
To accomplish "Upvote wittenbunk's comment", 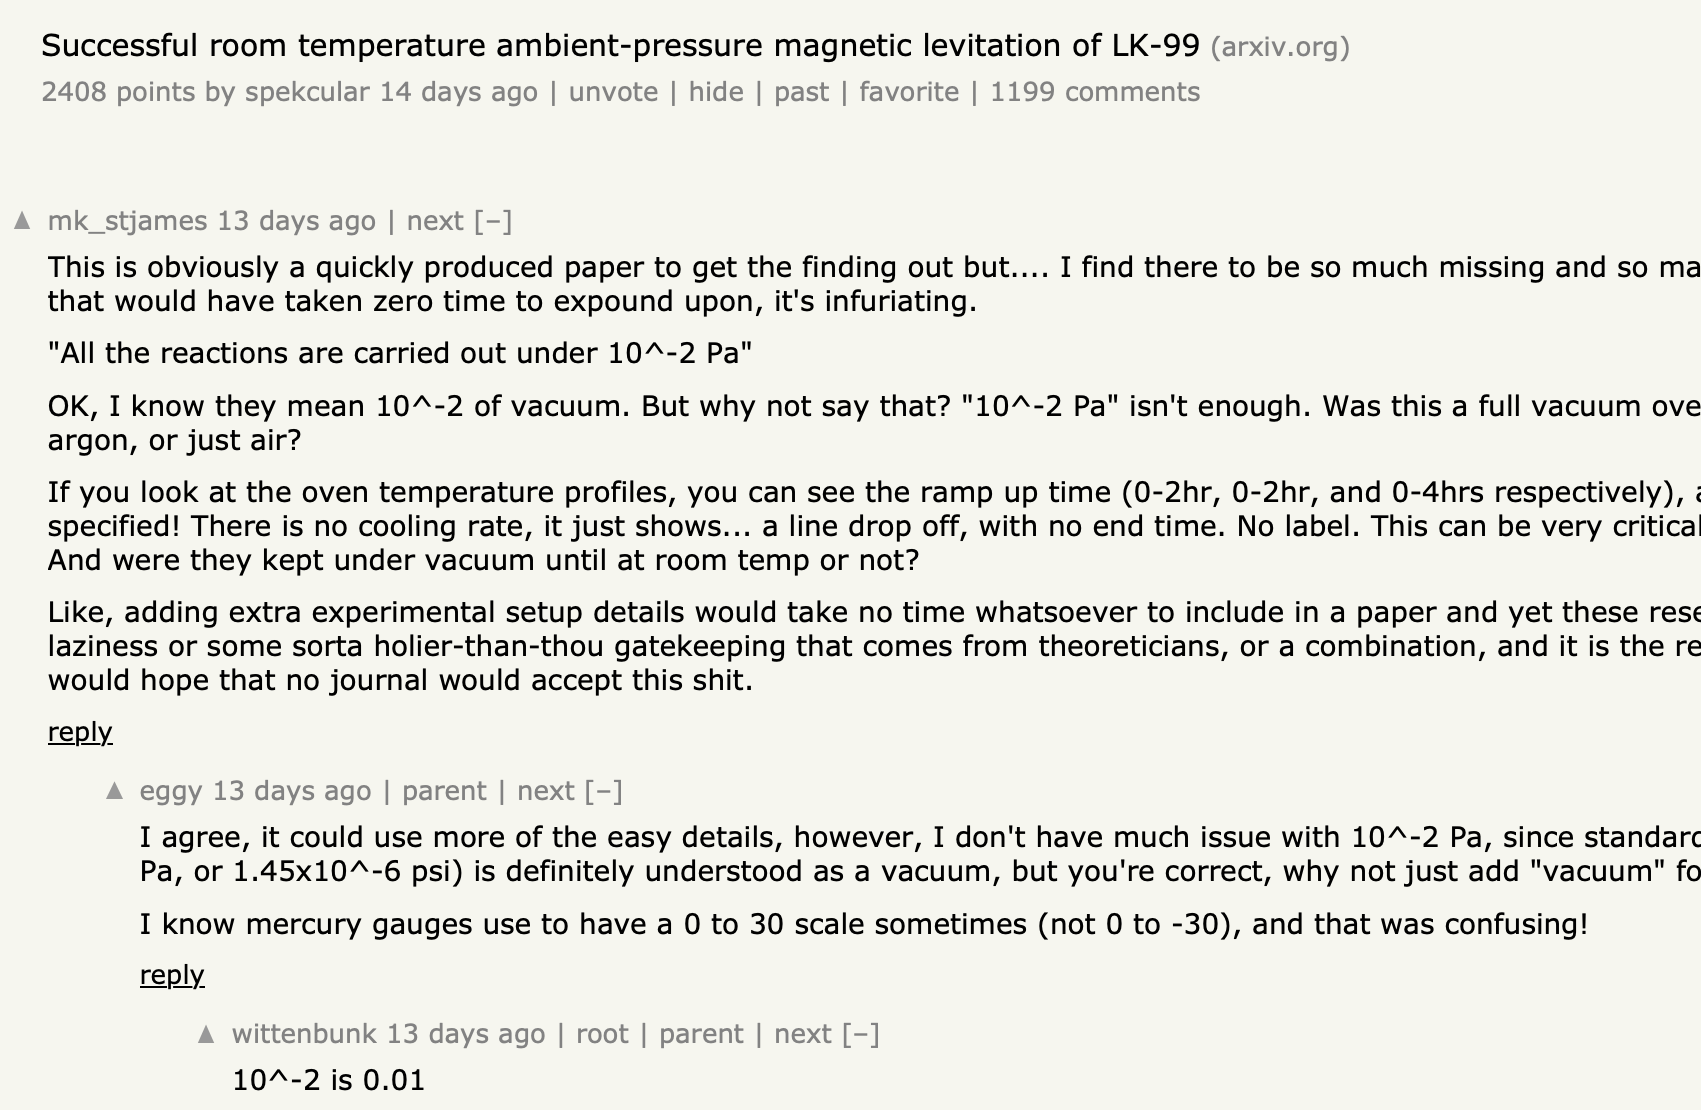I will pos(206,1034).
